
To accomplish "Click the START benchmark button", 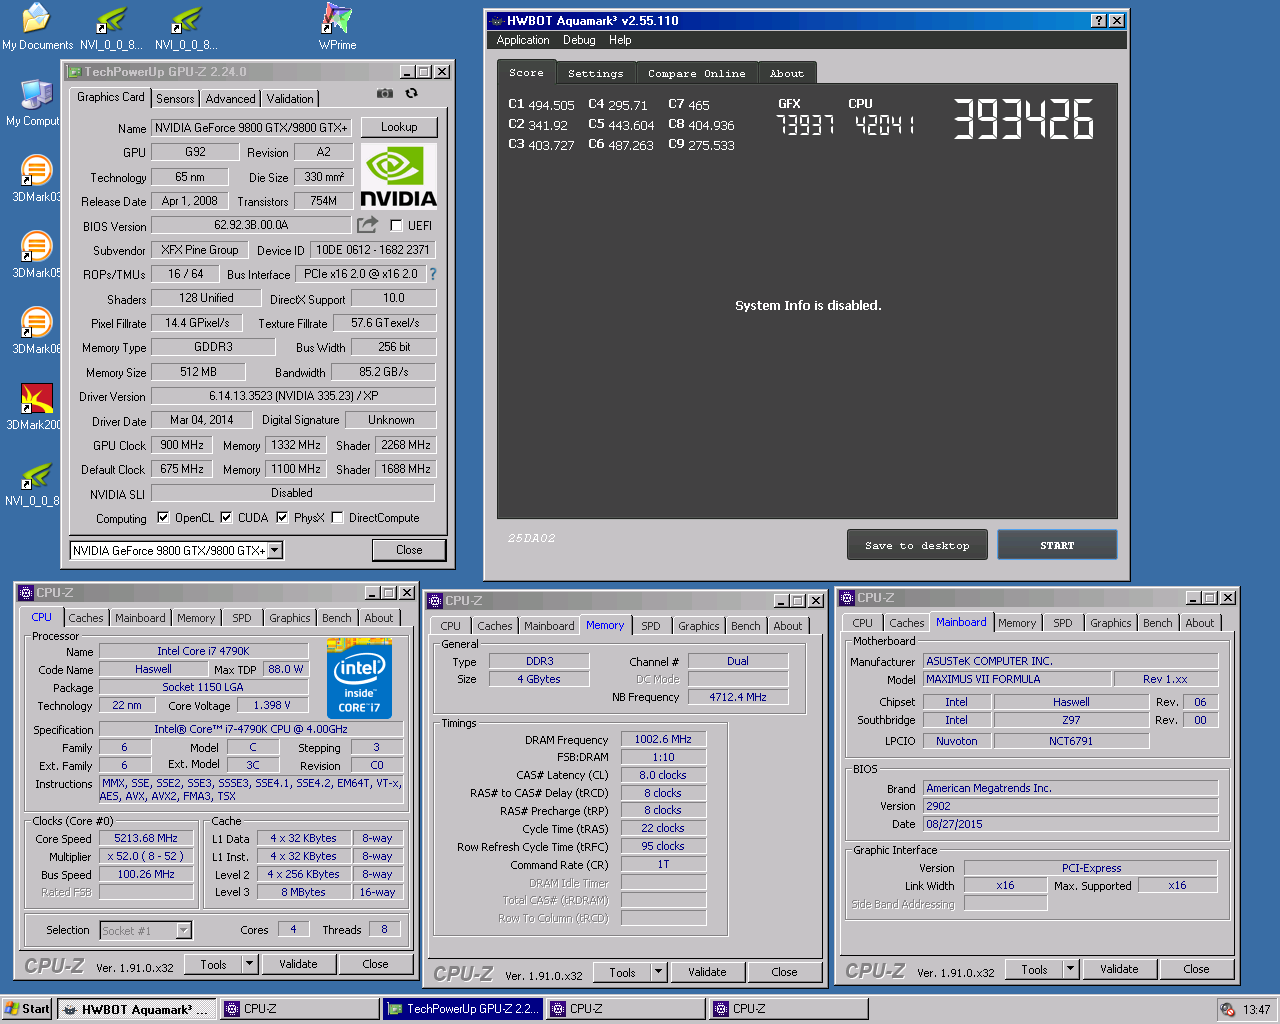I will tap(1057, 545).
